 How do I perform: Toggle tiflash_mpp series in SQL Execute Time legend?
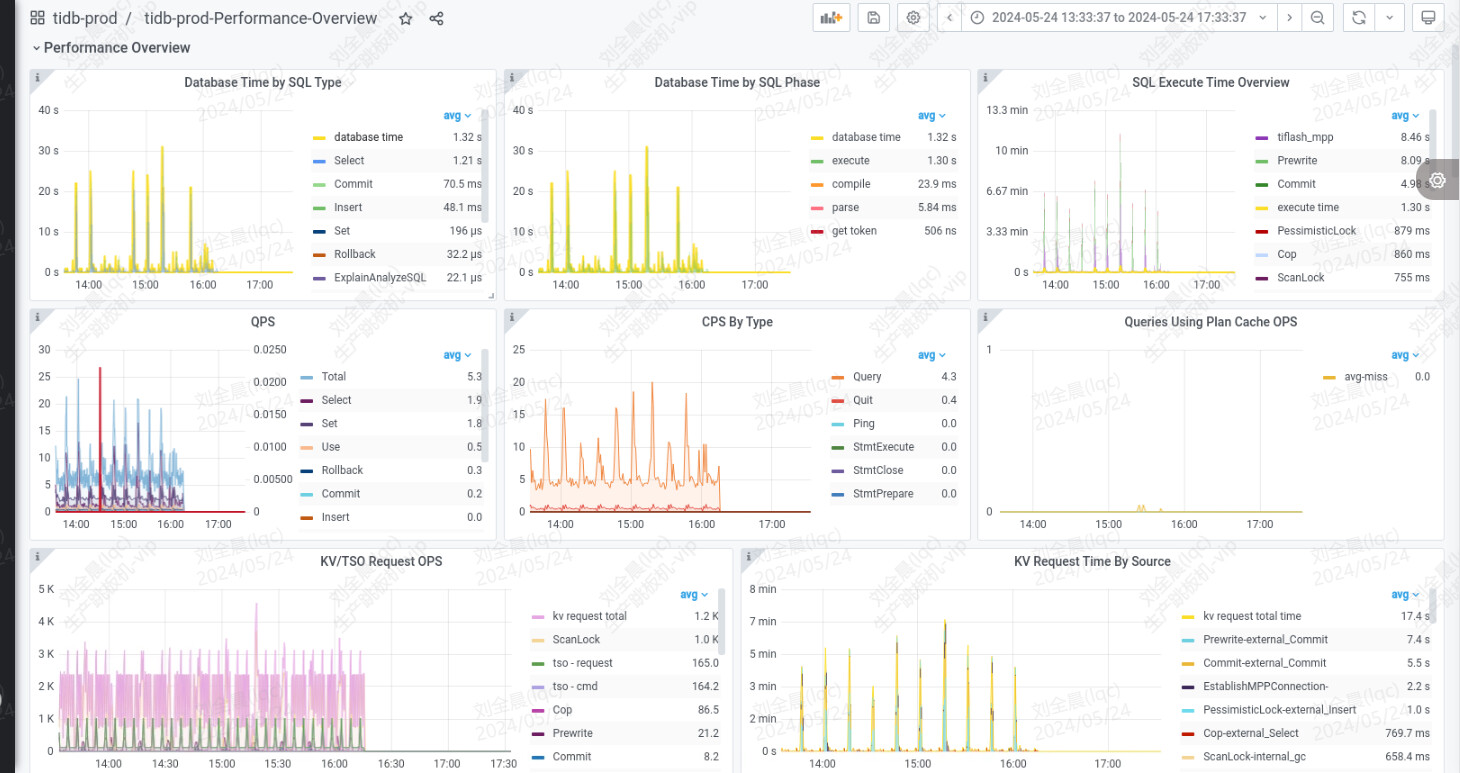[1305, 137]
